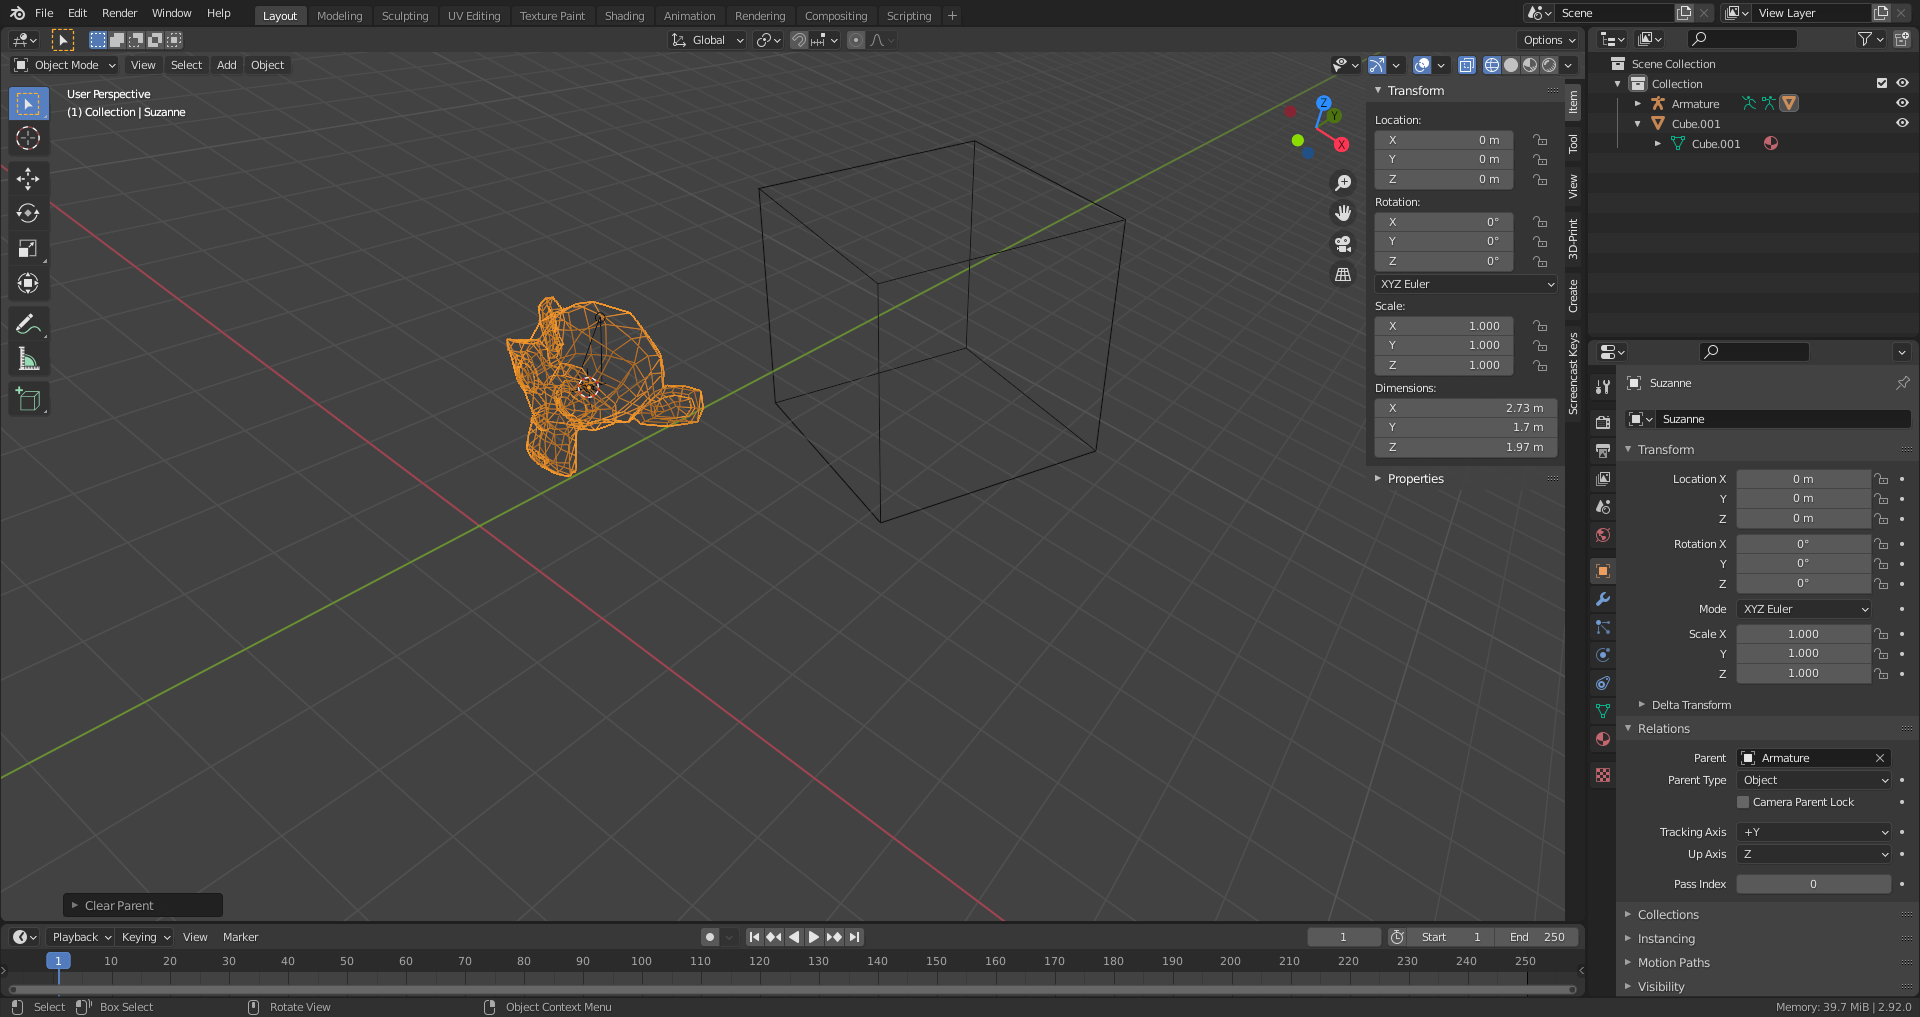This screenshot has height=1017, width=1920.
Task: Add a new workspace with plus button
Action: pos(952,15)
